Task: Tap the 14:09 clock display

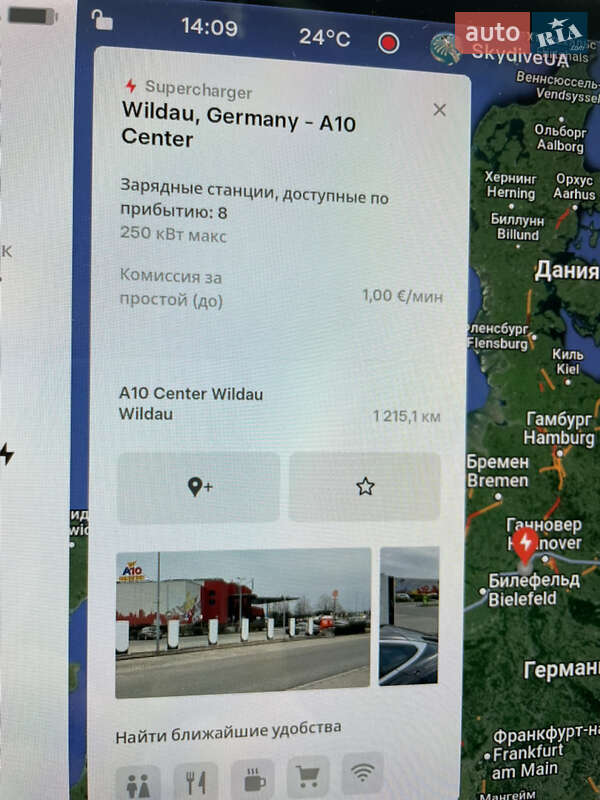Action: 210,27
